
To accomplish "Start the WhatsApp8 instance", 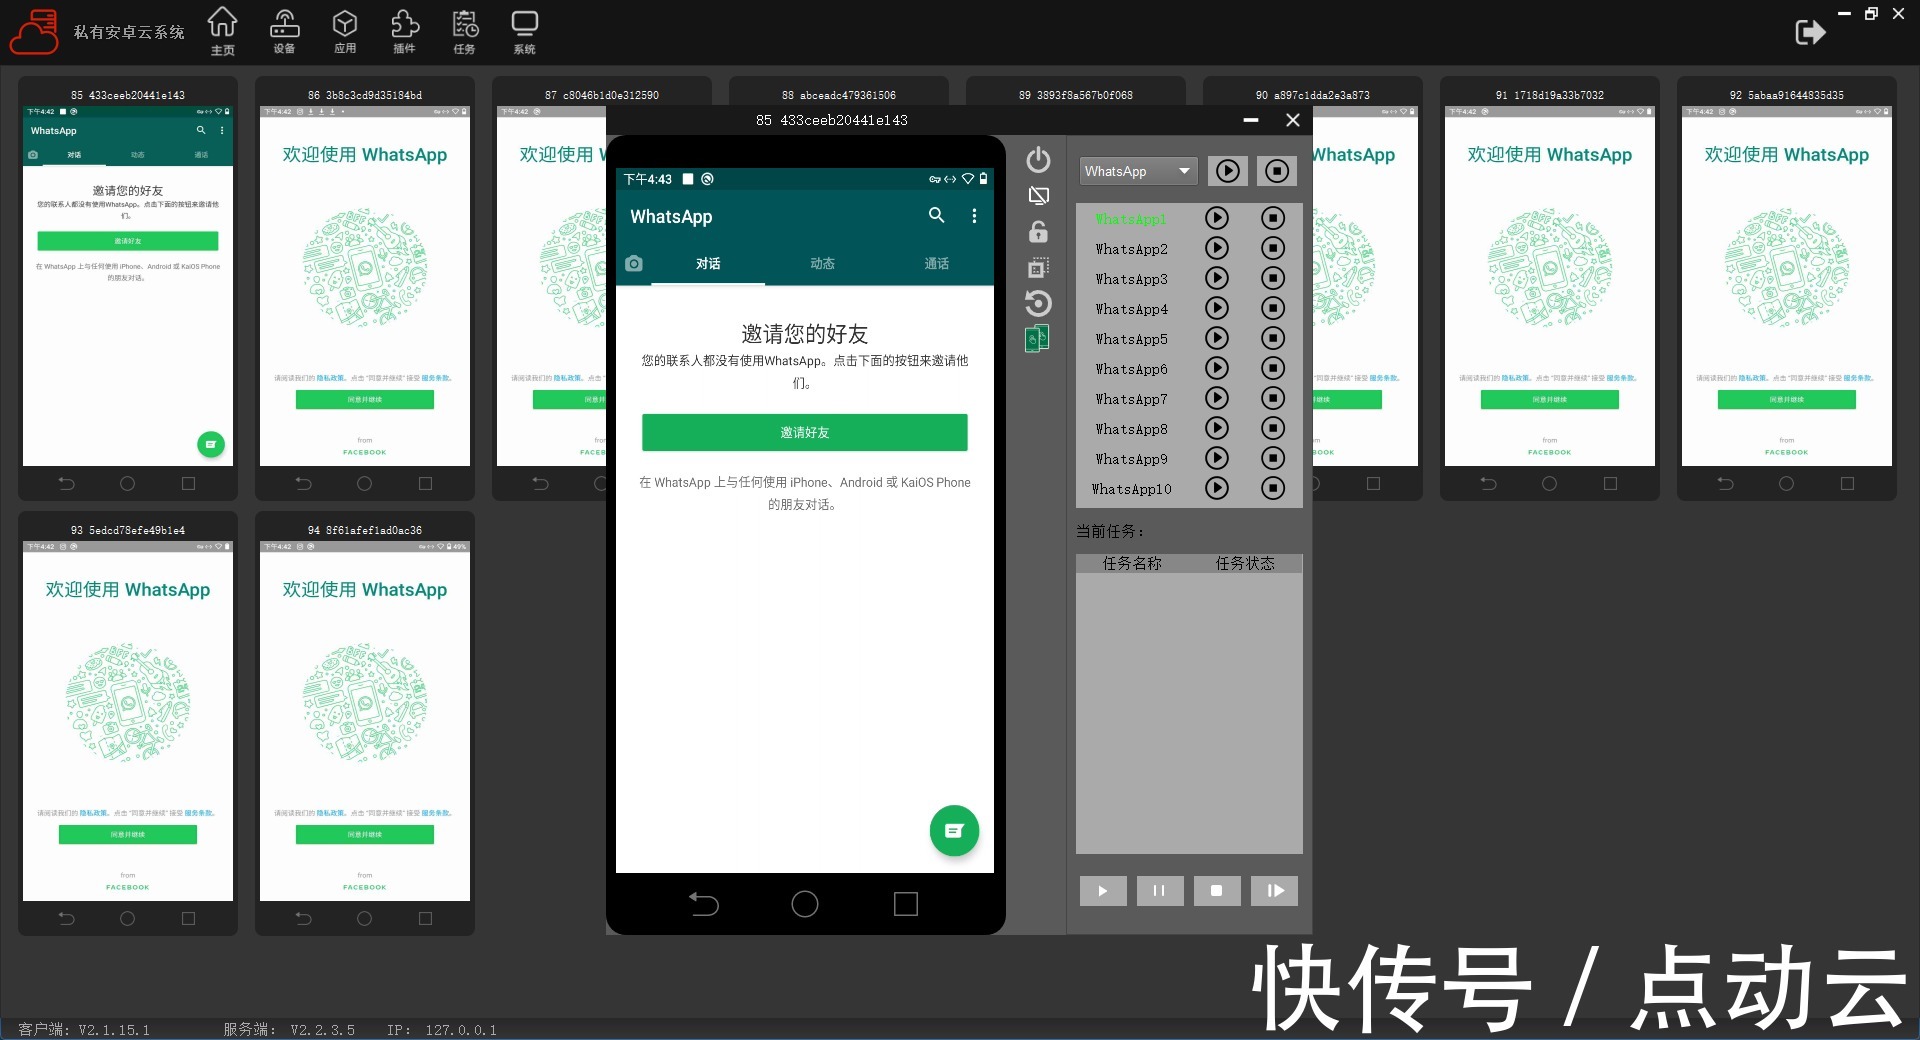I will [1216, 428].
